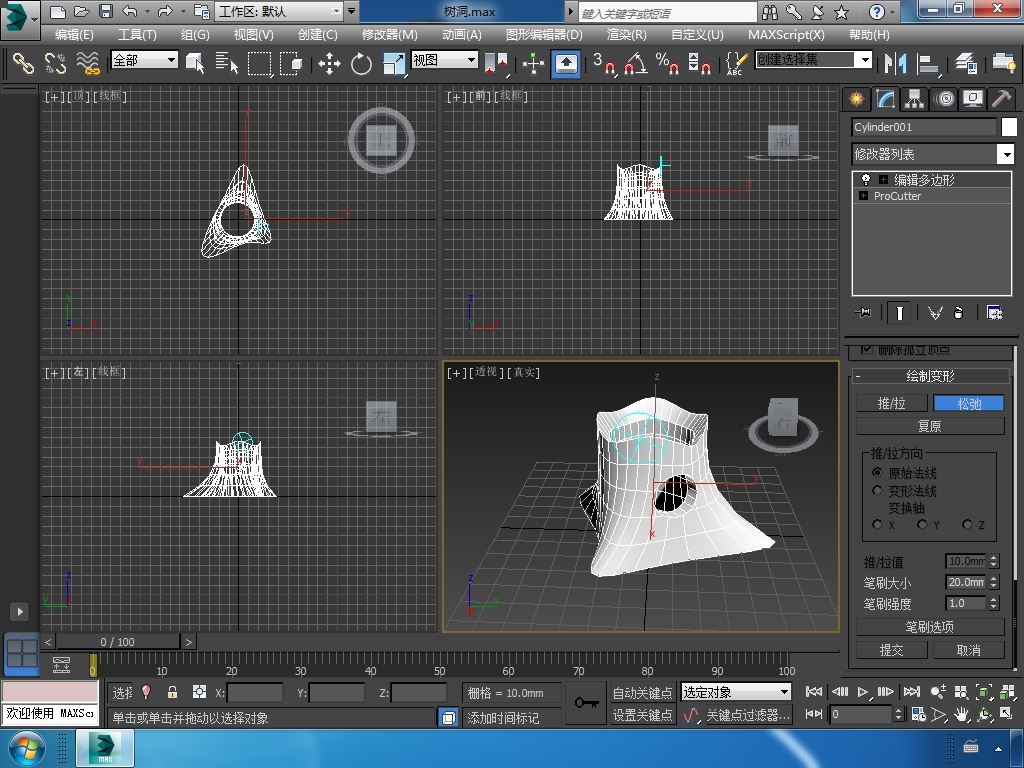This screenshot has height=768, width=1024.
Task: Click the object color swatch beside Cylinder001
Action: tap(1009, 127)
